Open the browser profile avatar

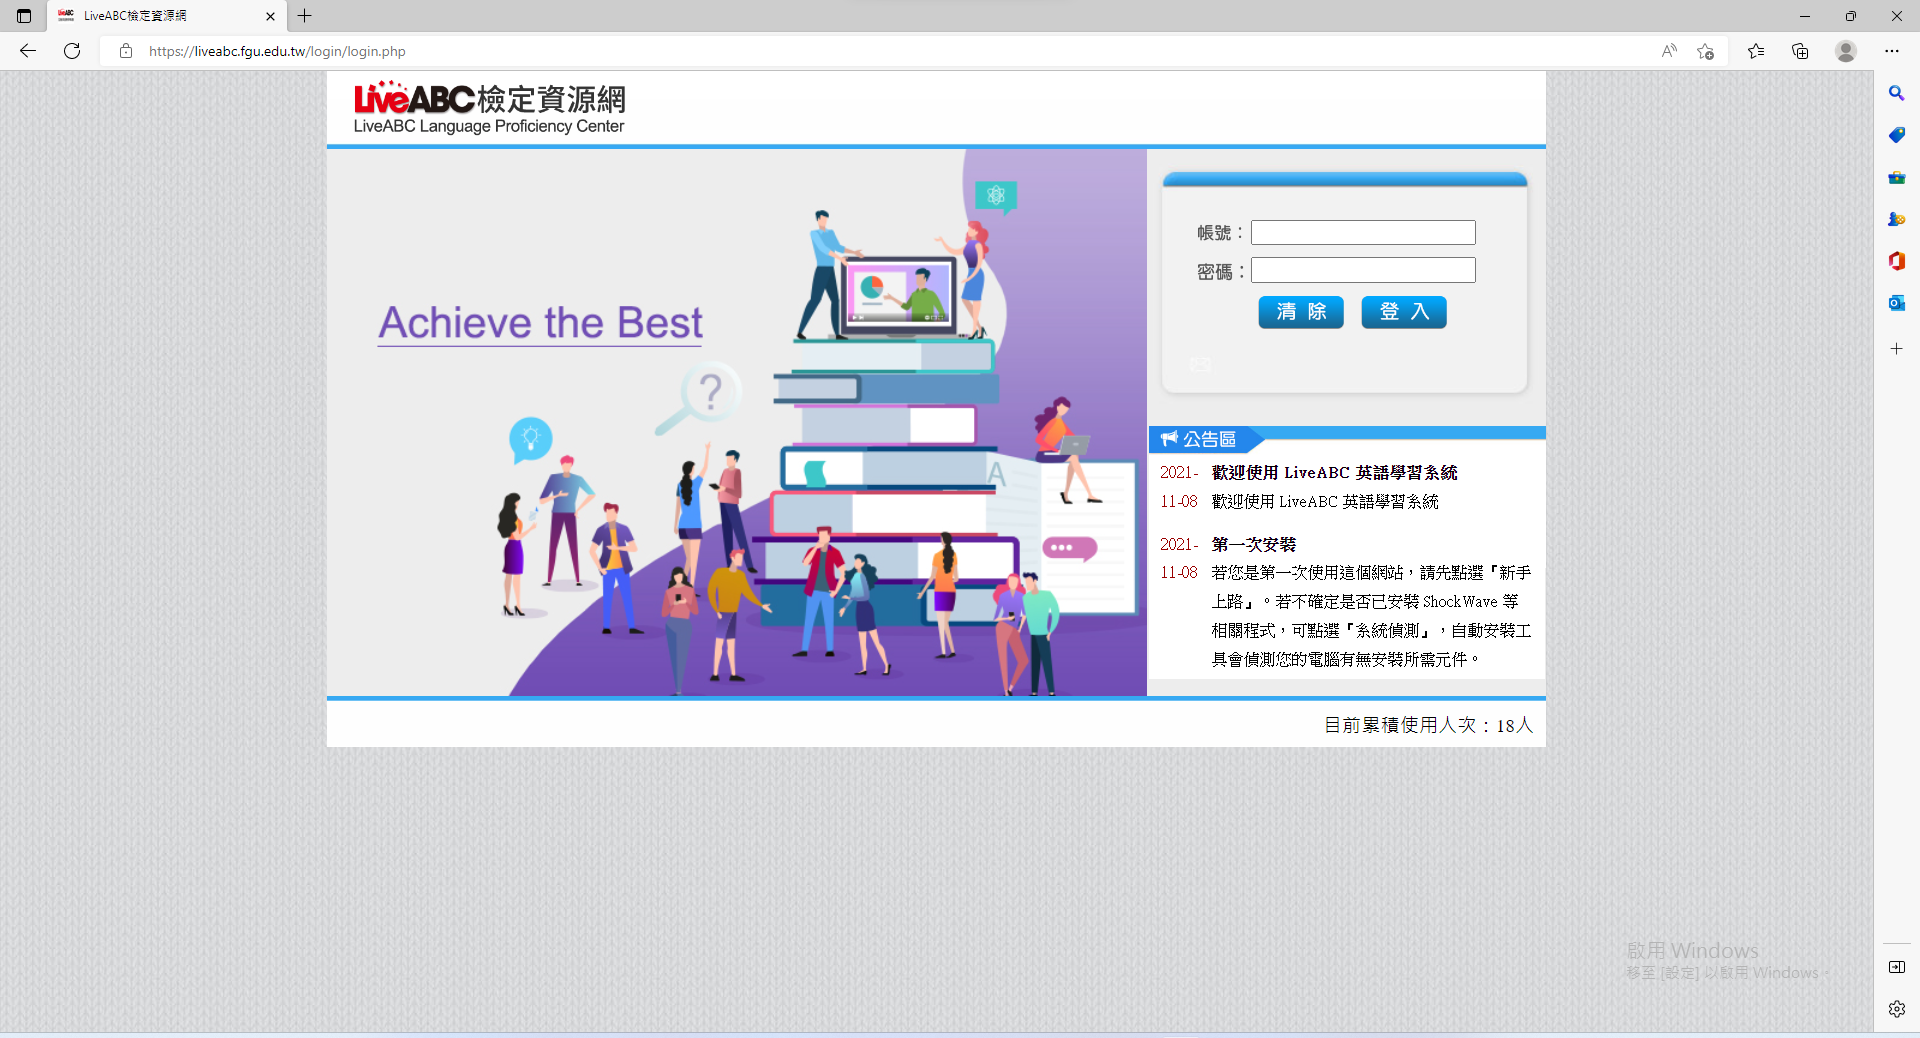click(1846, 51)
